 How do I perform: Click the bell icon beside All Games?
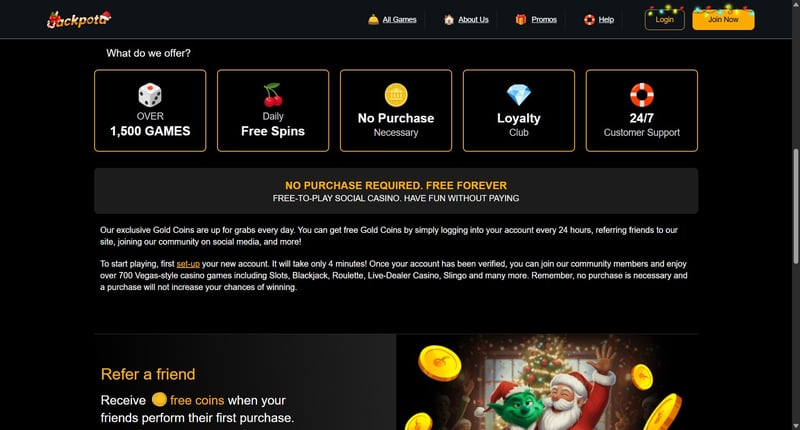coord(373,19)
